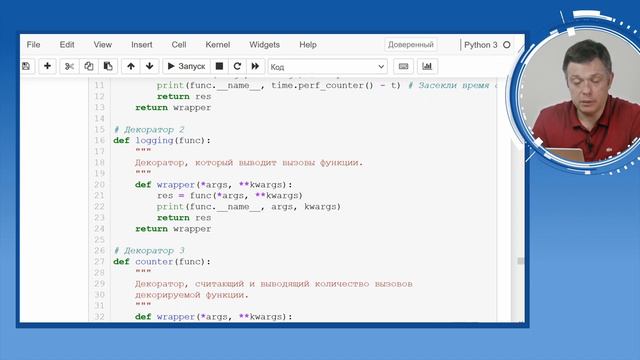This screenshot has width=640, height=360.
Task: Click docstring 'Декоратор, который выводит вызовы функции.'
Action: (x=249, y=162)
